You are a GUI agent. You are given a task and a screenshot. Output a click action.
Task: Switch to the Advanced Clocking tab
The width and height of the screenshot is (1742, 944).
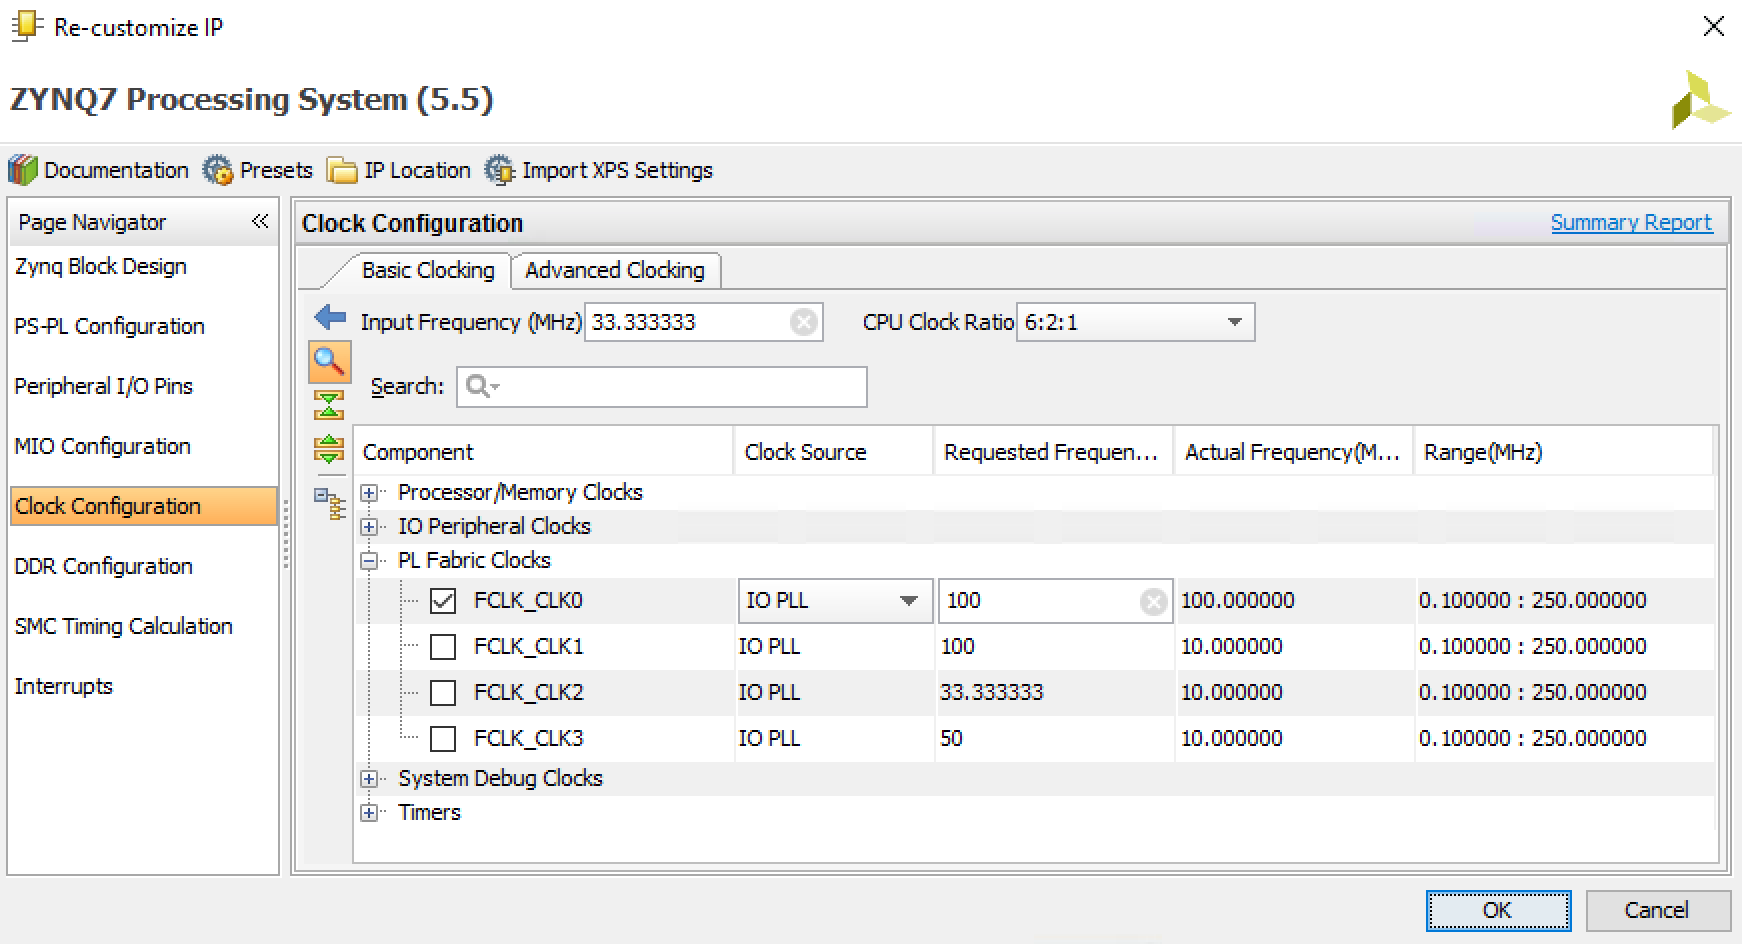click(x=615, y=271)
